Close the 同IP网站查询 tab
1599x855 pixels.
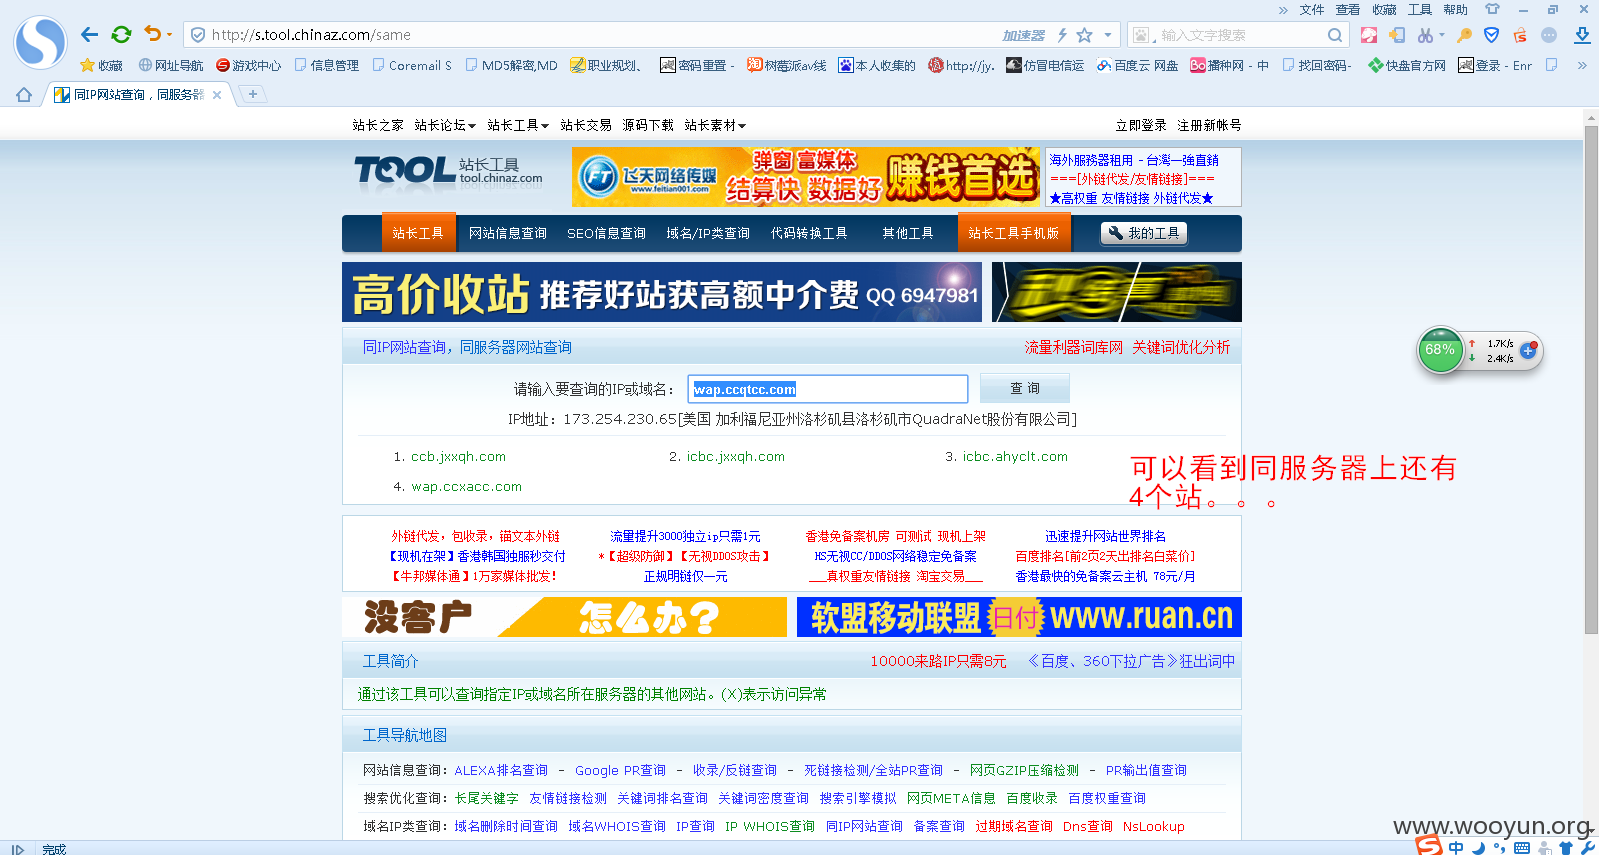[x=217, y=95]
